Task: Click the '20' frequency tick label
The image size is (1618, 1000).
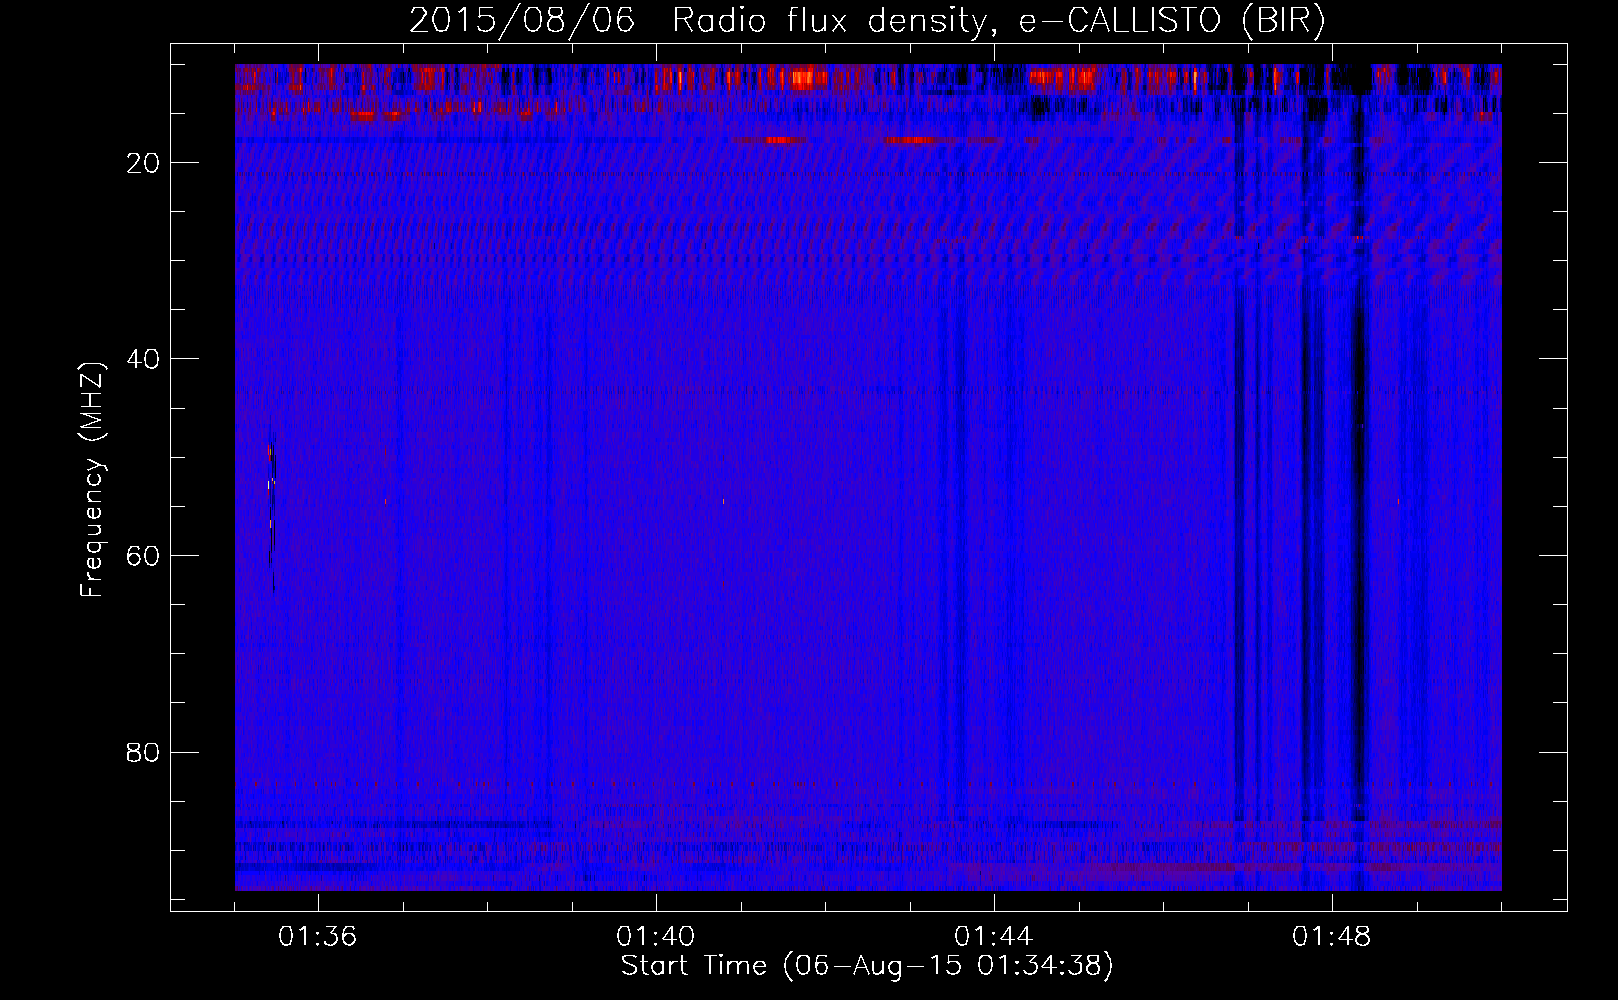Action: (144, 163)
